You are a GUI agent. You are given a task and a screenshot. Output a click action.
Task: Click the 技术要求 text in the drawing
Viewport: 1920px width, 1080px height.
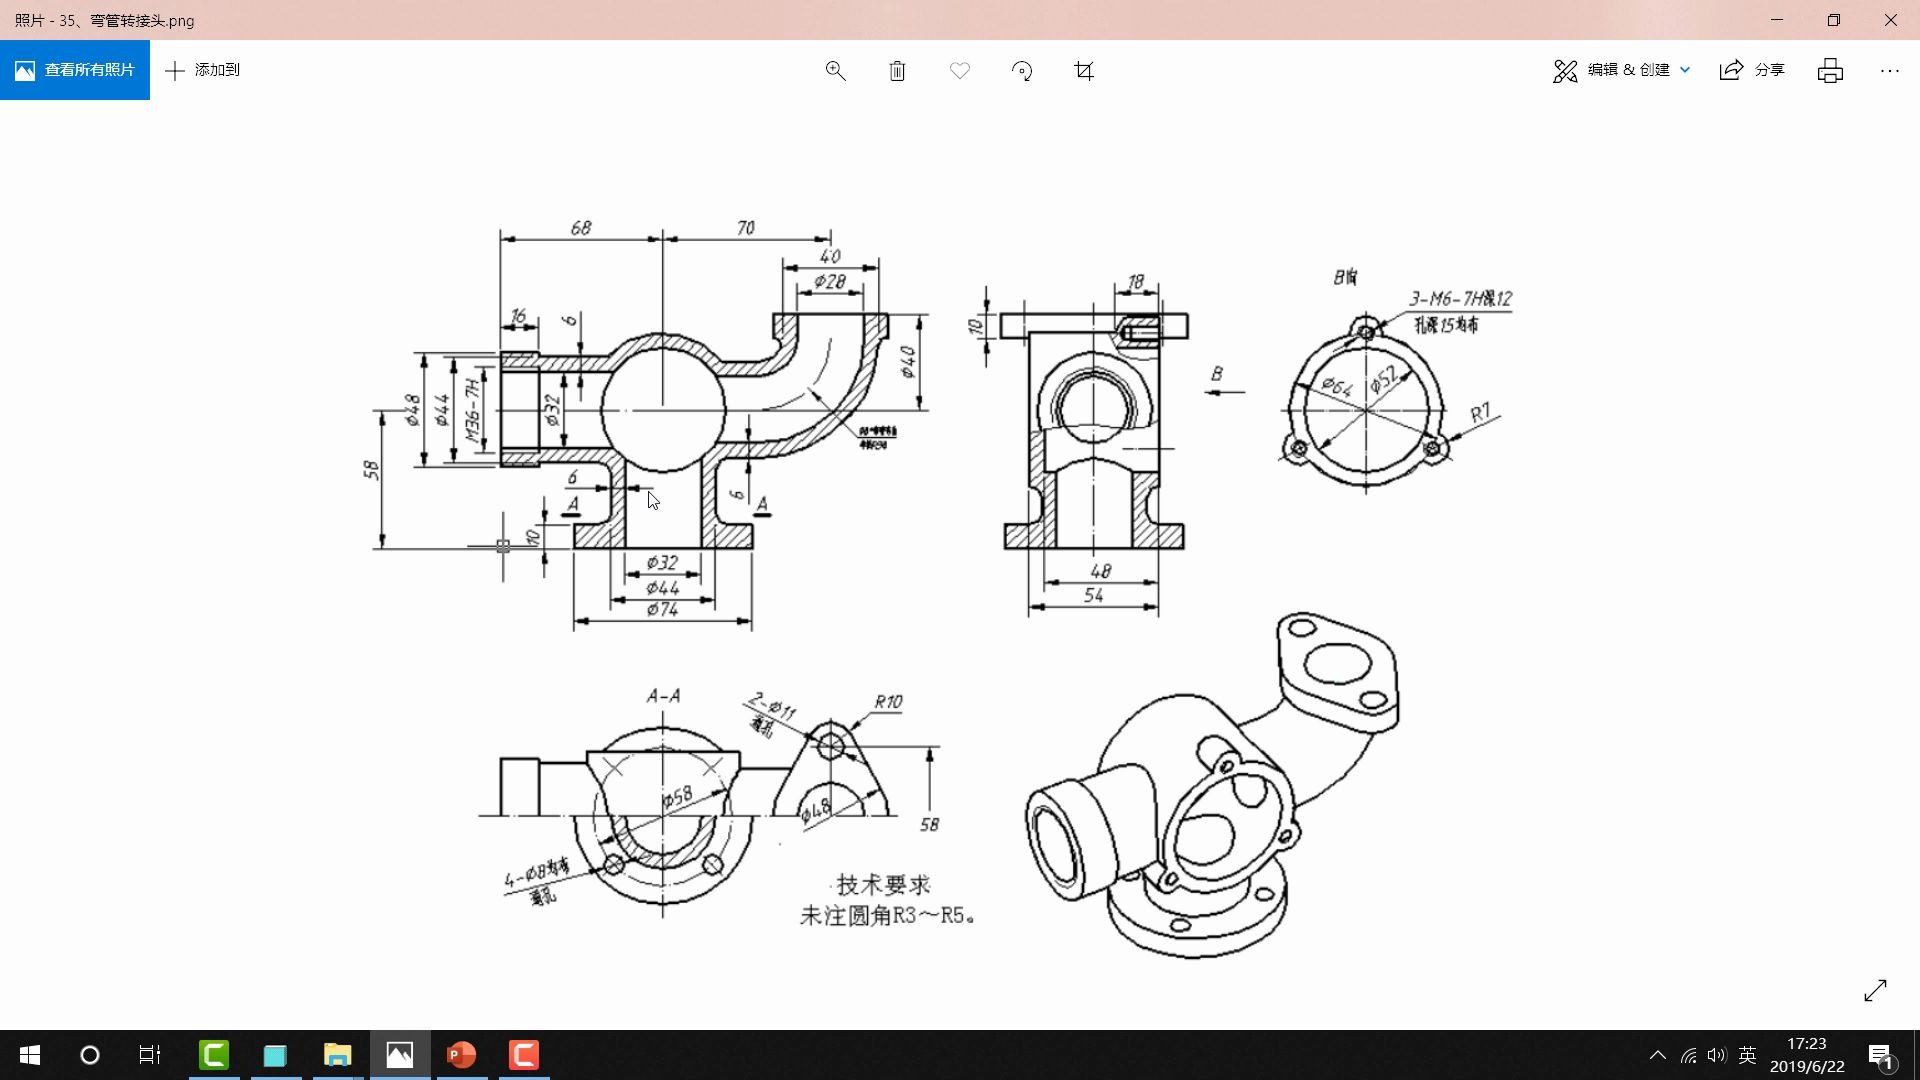pyautogui.click(x=883, y=885)
